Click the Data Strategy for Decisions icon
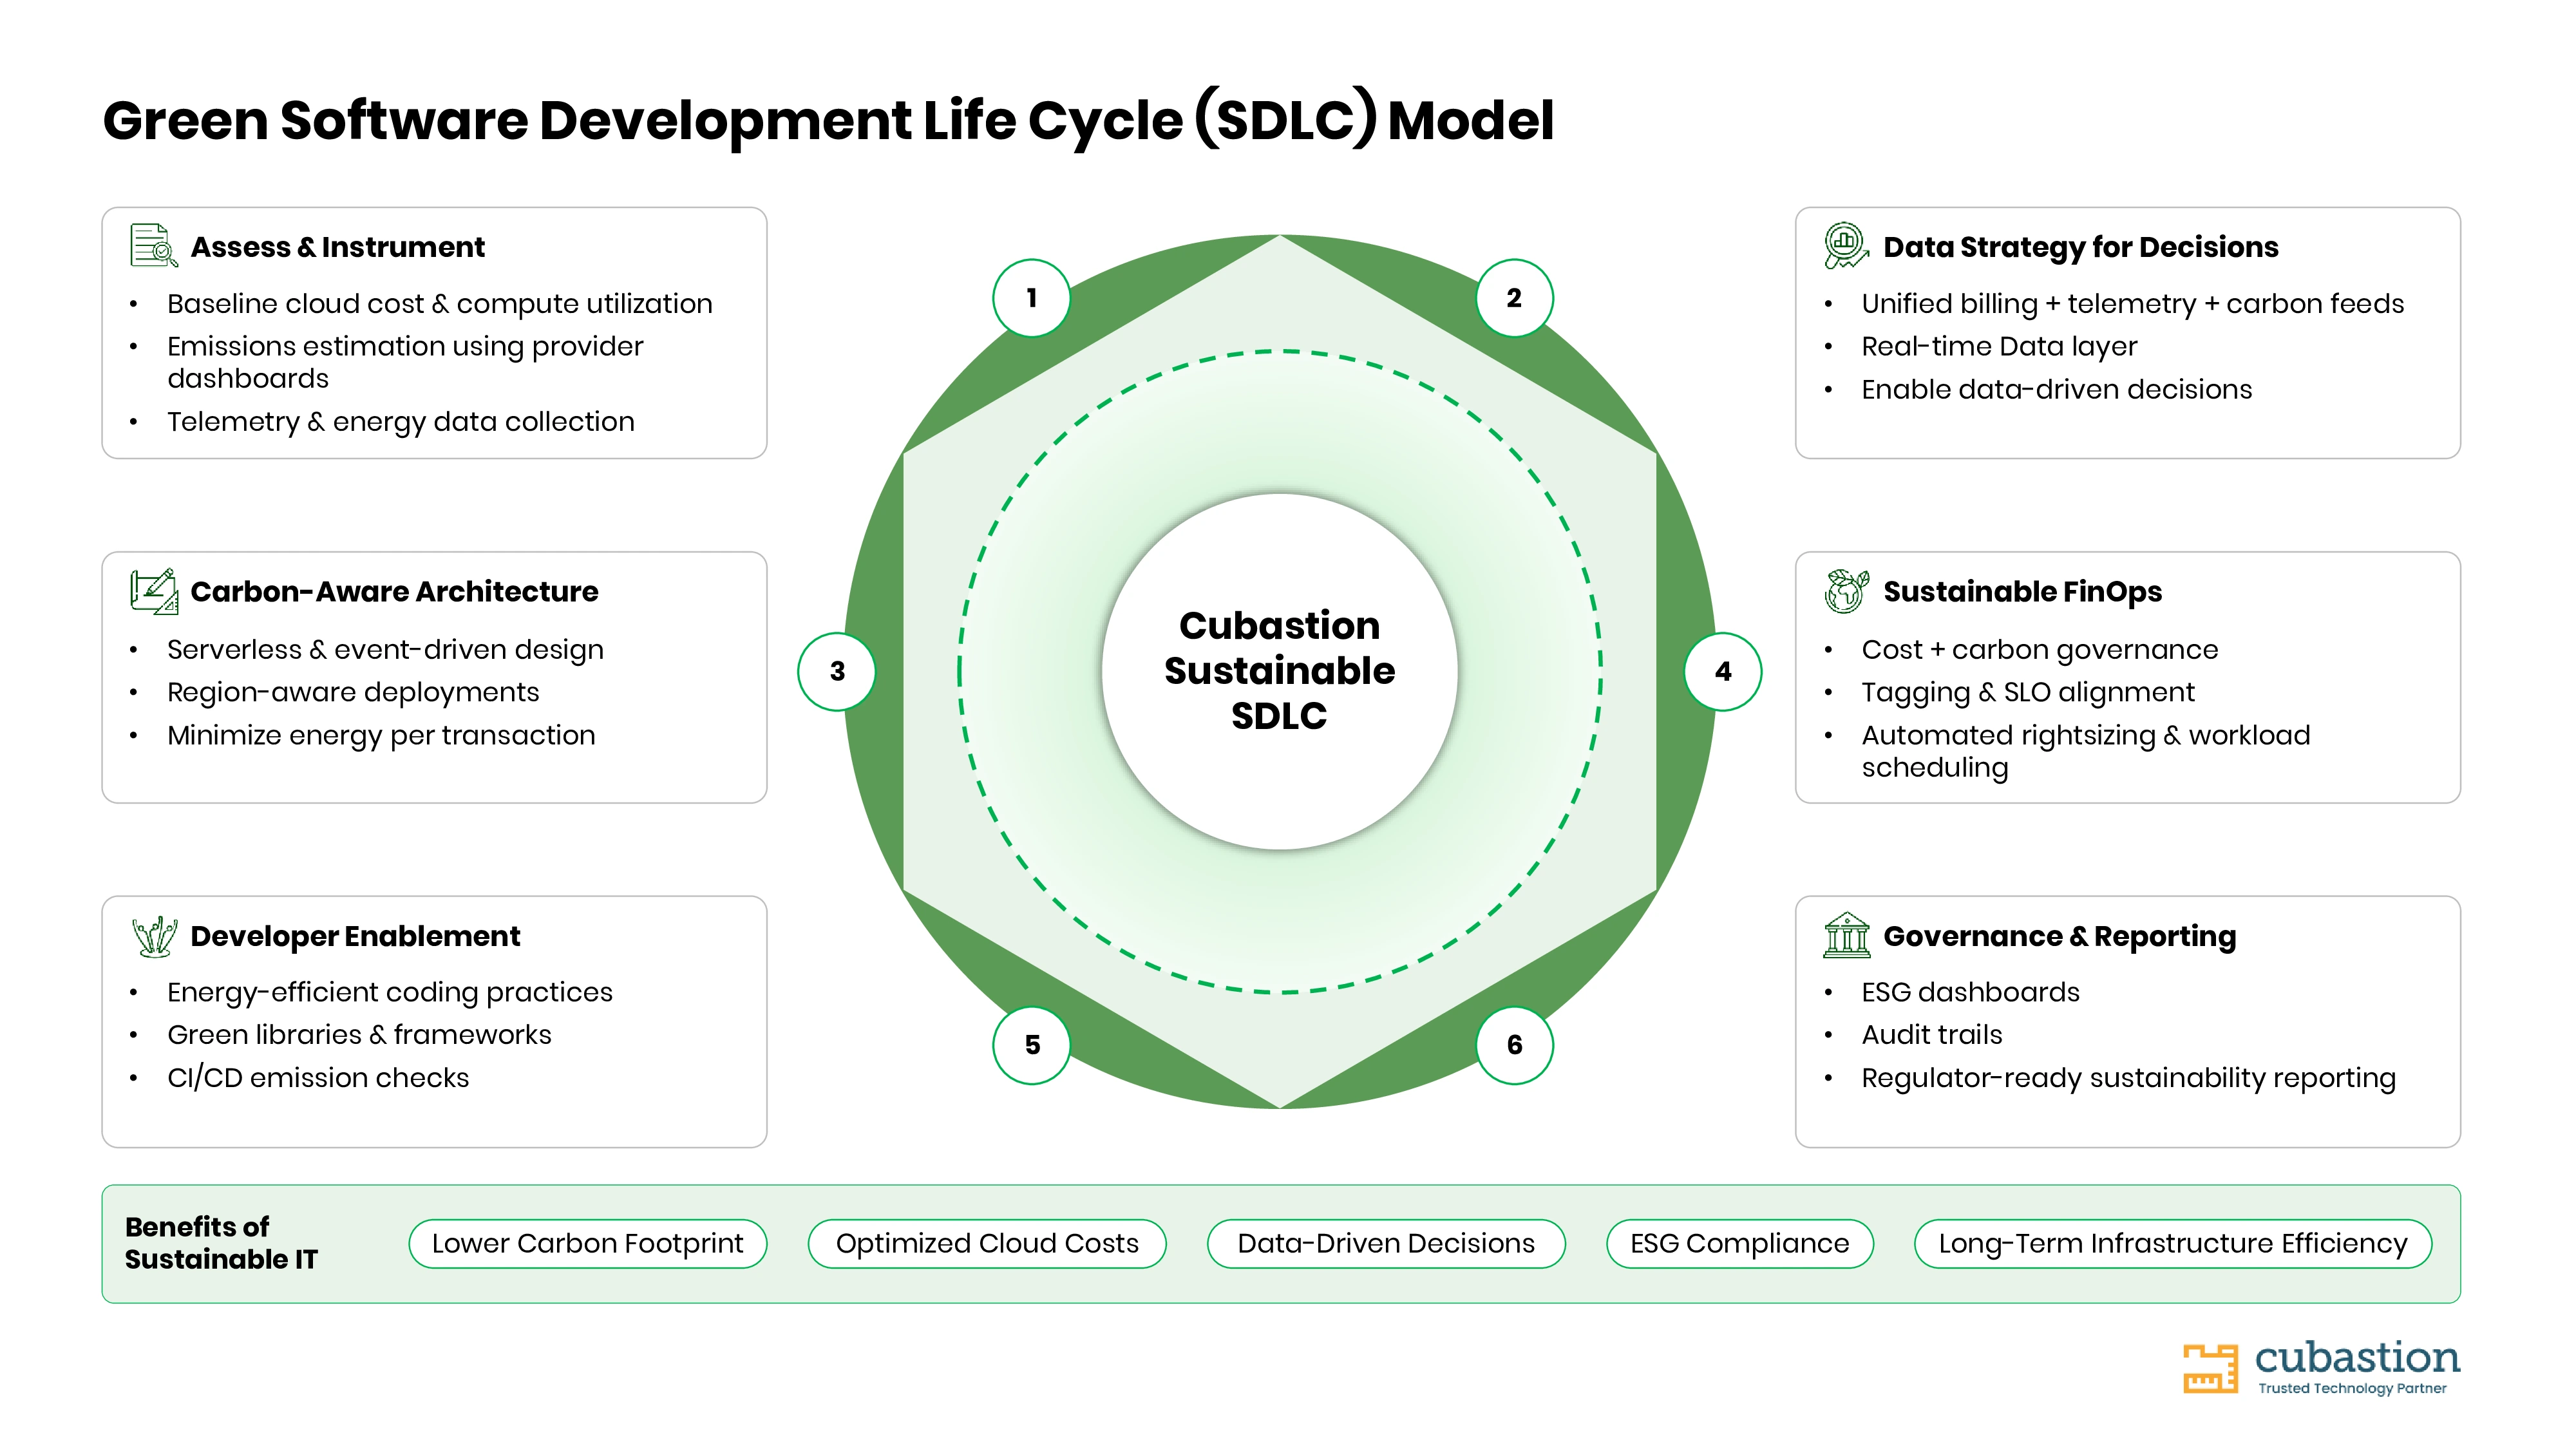The image size is (2576, 1449). pos(1846,246)
